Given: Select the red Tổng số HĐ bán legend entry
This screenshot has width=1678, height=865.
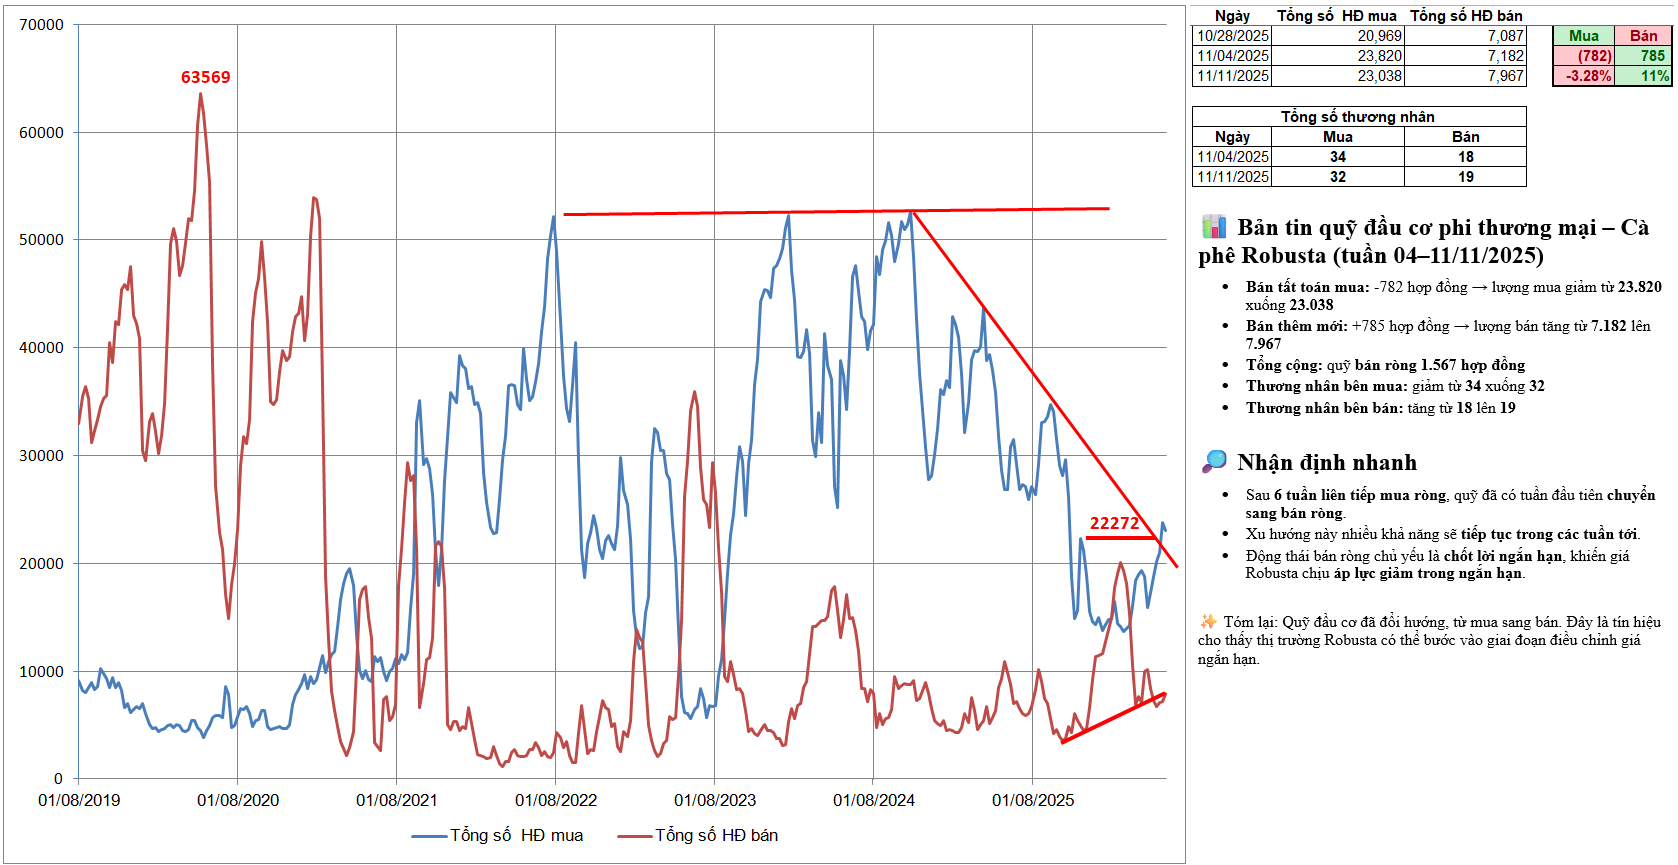Looking at the screenshot, I should coord(698,835).
